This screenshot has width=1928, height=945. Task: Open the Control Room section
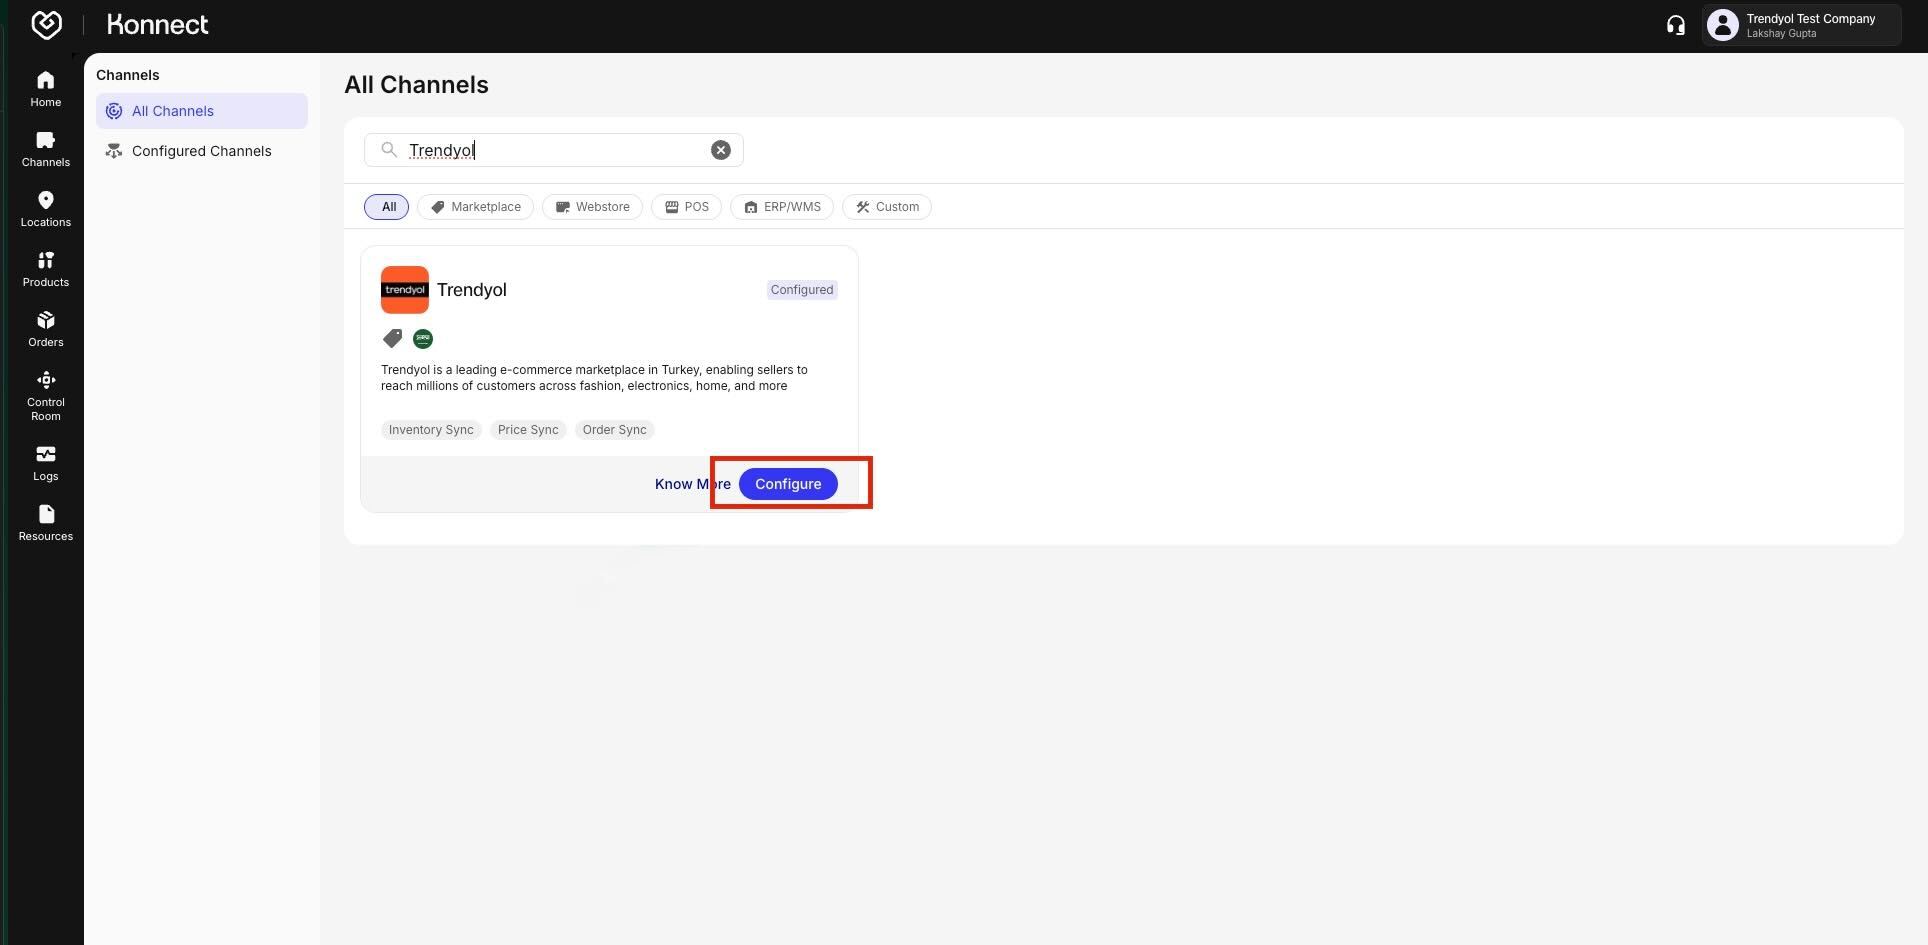click(46, 396)
